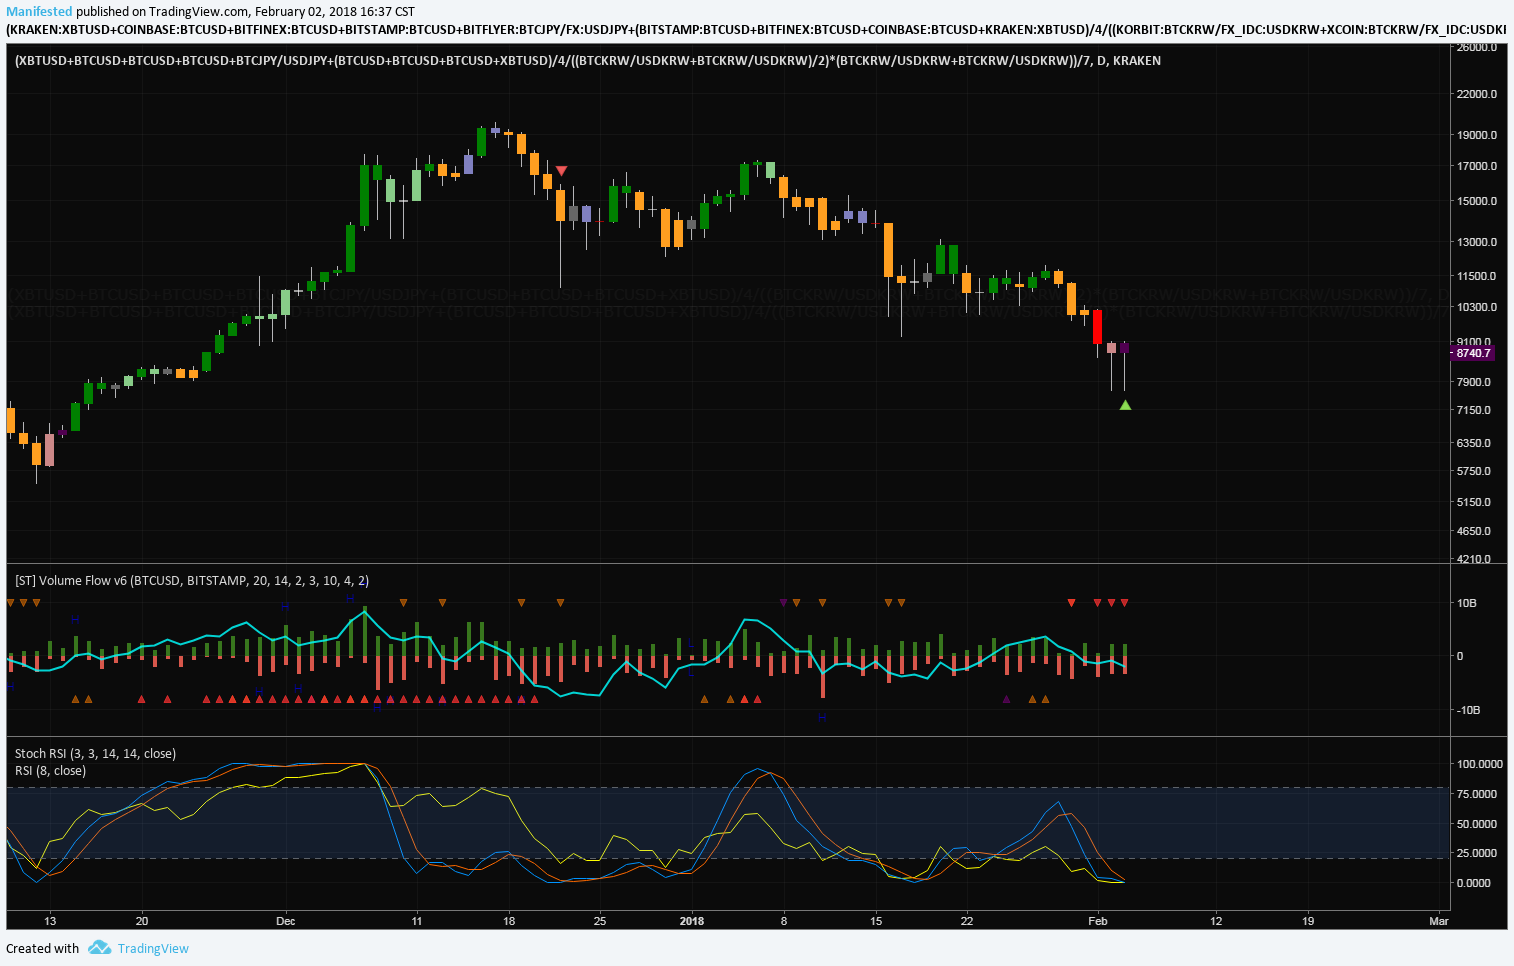Screen dimensions: 1514x966
Task: Click the 75.0000 label on Stoch RSI scale
Action: (x=1477, y=794)
